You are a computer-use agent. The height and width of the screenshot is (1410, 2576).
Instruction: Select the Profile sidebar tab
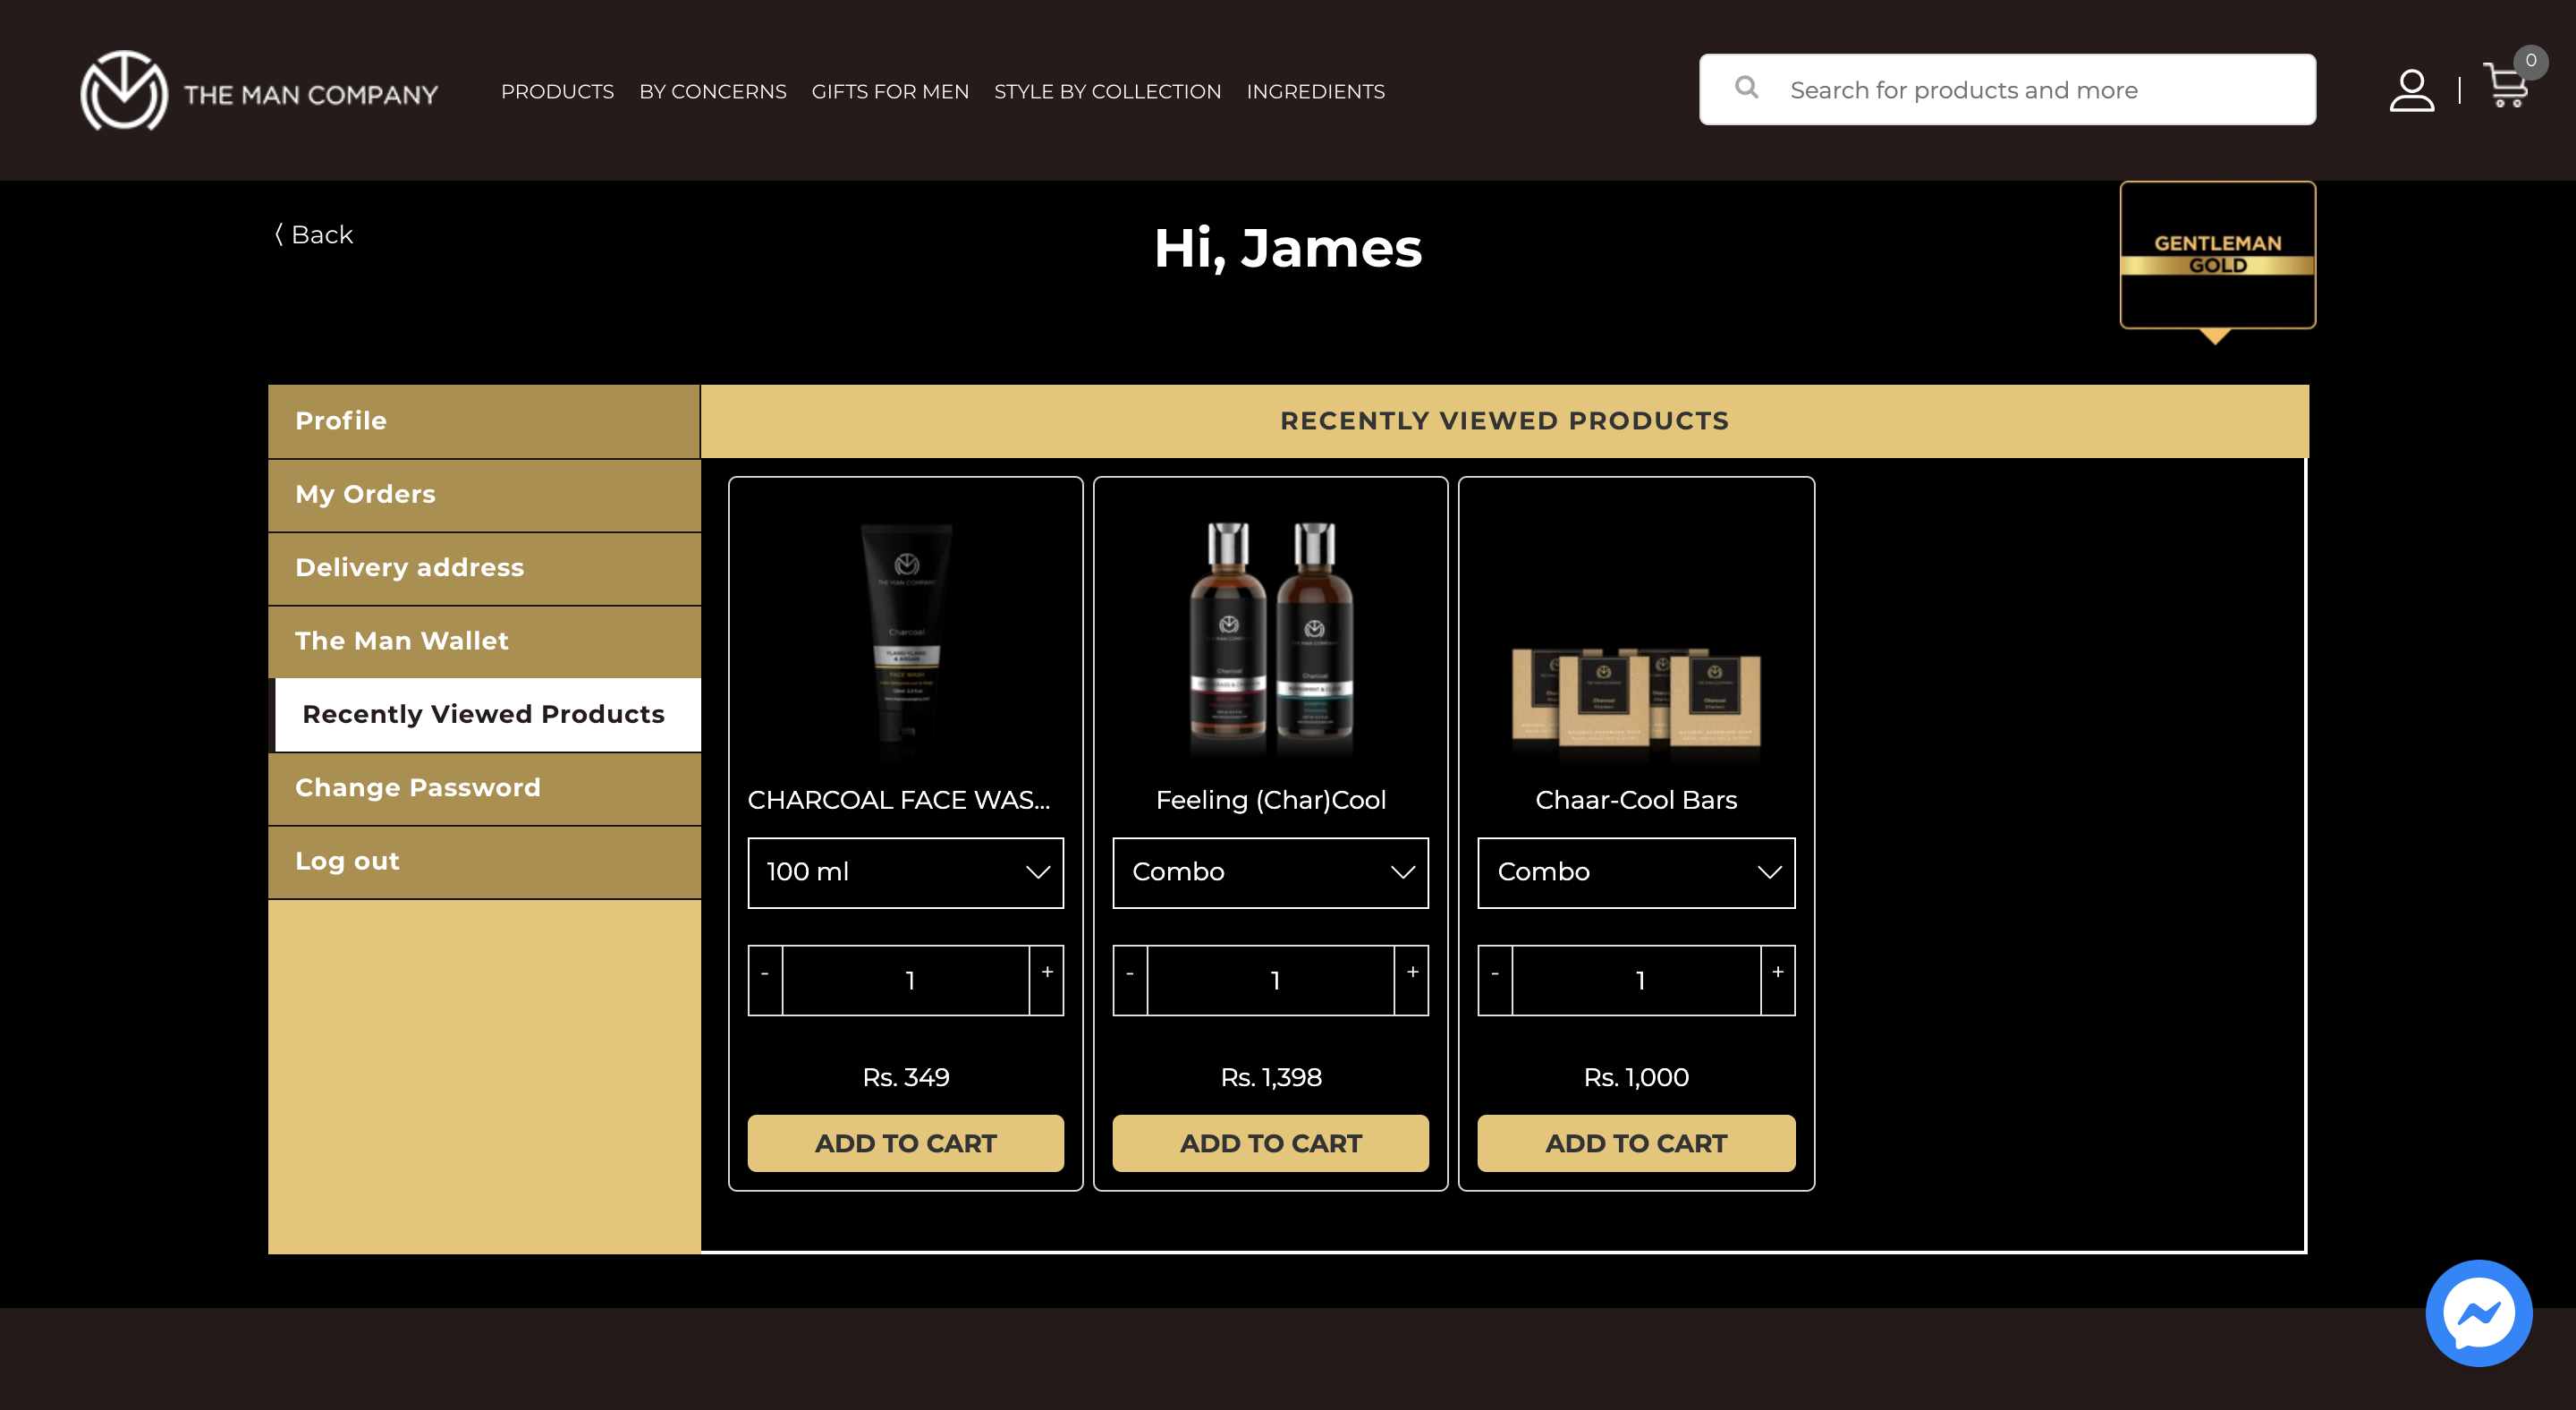(x=484, y=421)
